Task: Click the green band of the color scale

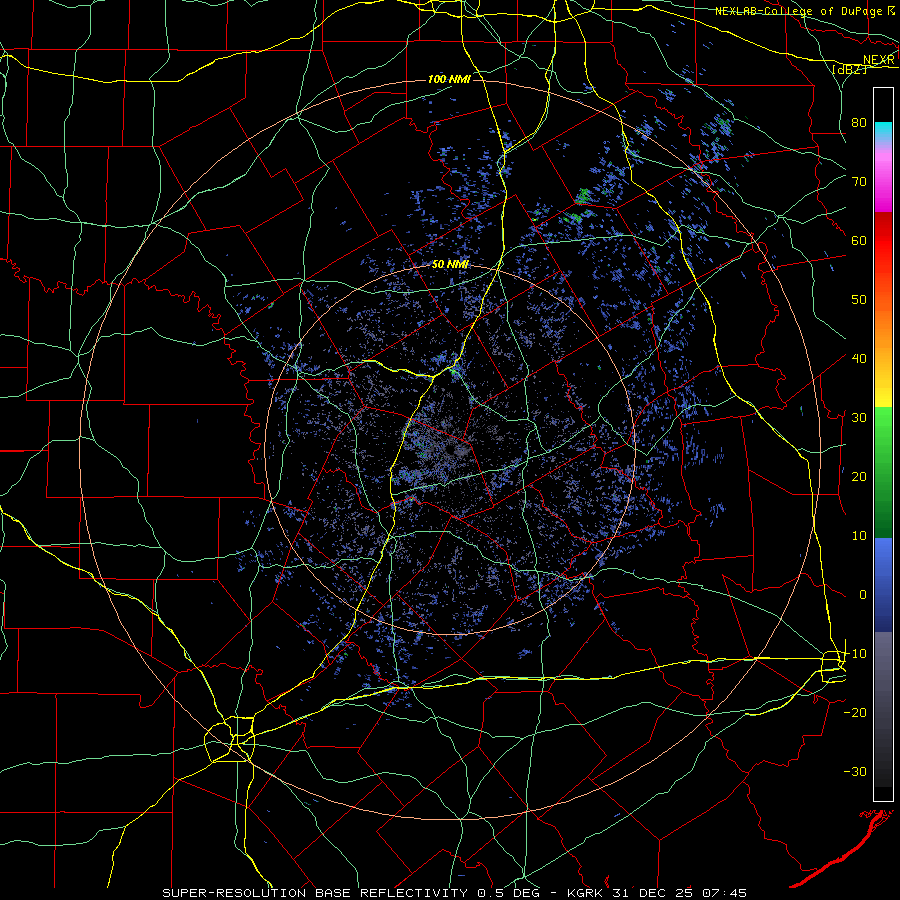Action: click(x=883, y=472)
